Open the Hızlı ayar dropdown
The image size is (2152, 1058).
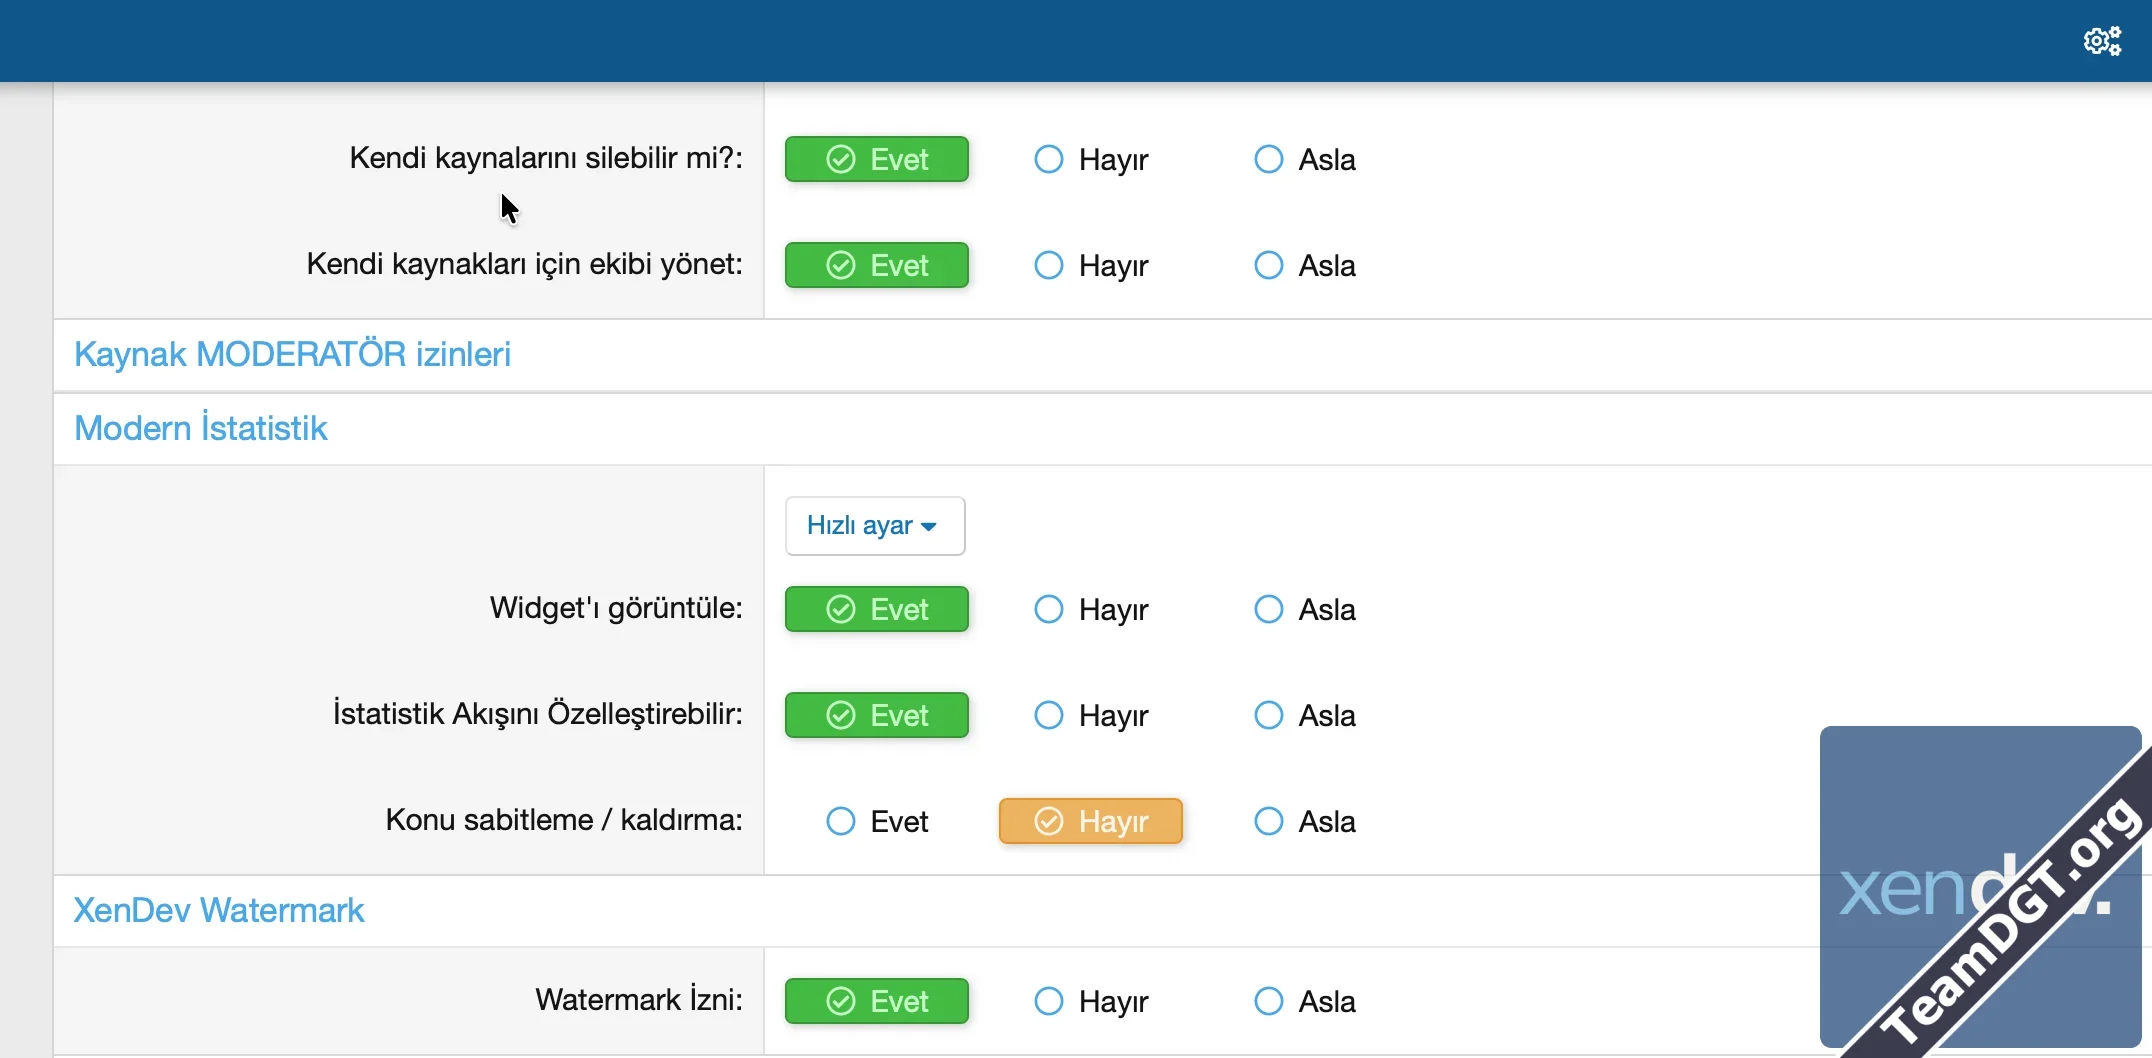[x=874, y=526]
